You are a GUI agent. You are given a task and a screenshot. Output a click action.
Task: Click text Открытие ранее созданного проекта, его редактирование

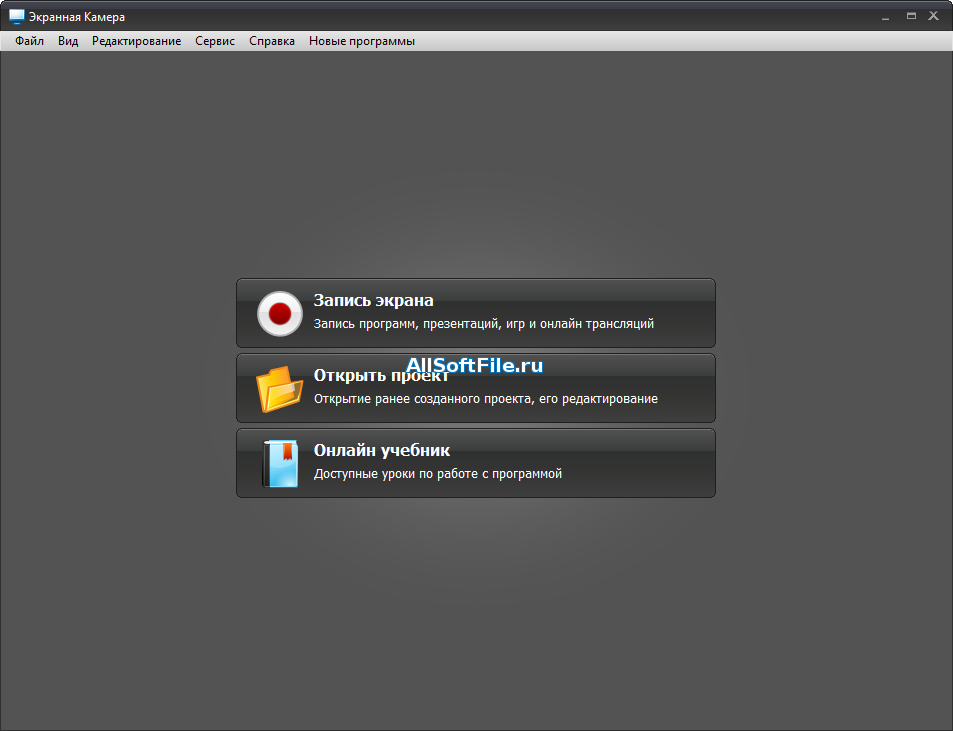486,399
